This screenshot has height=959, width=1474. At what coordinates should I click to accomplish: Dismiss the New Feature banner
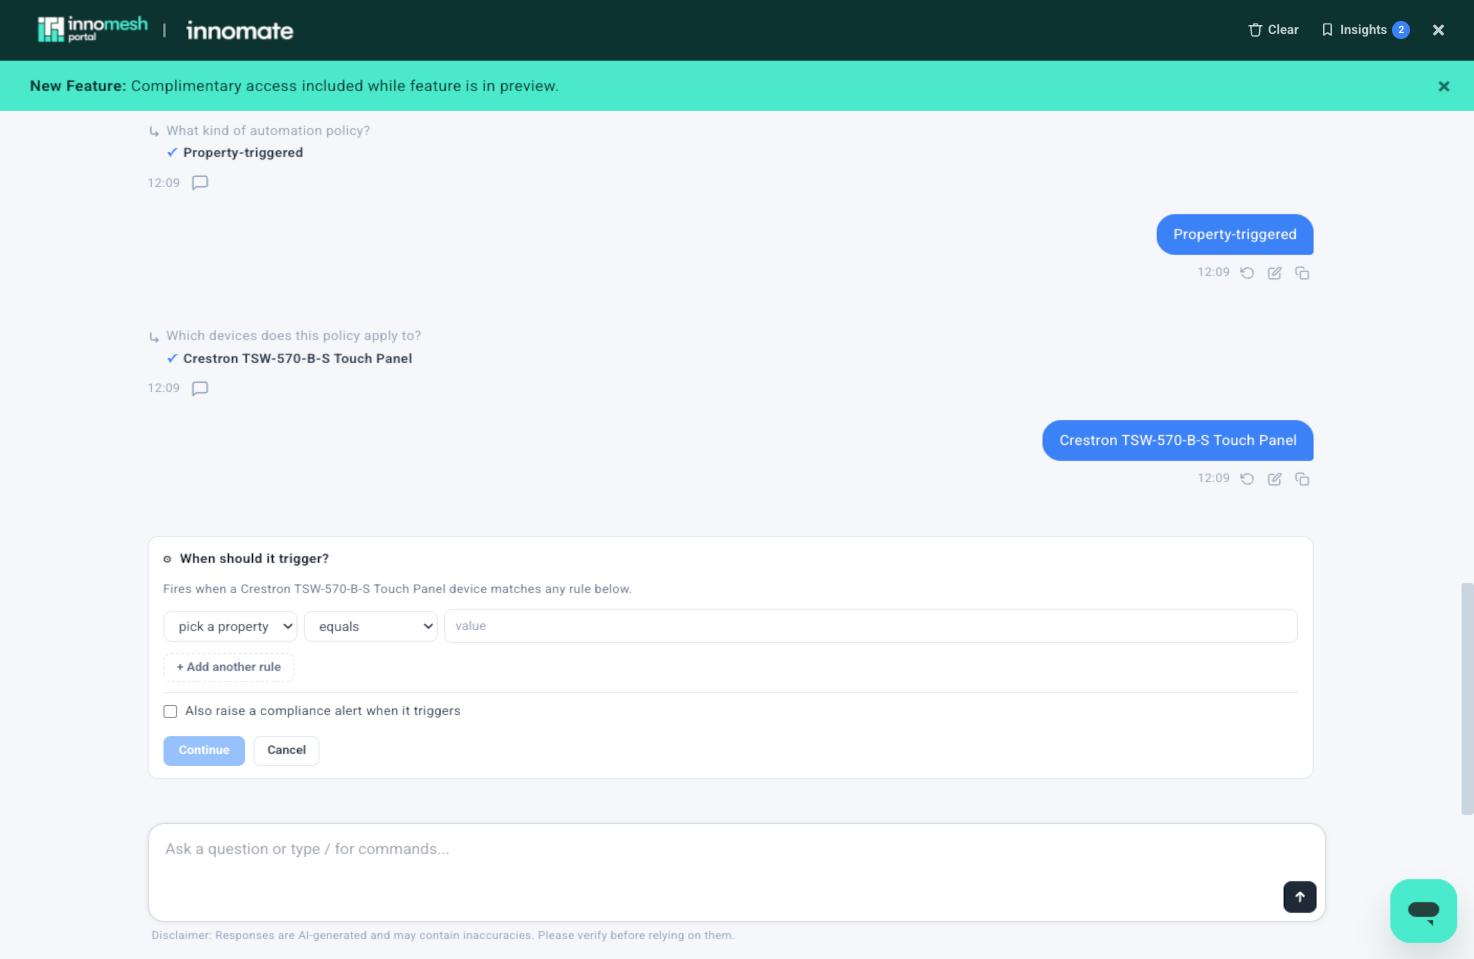[x=1443, y=86]
